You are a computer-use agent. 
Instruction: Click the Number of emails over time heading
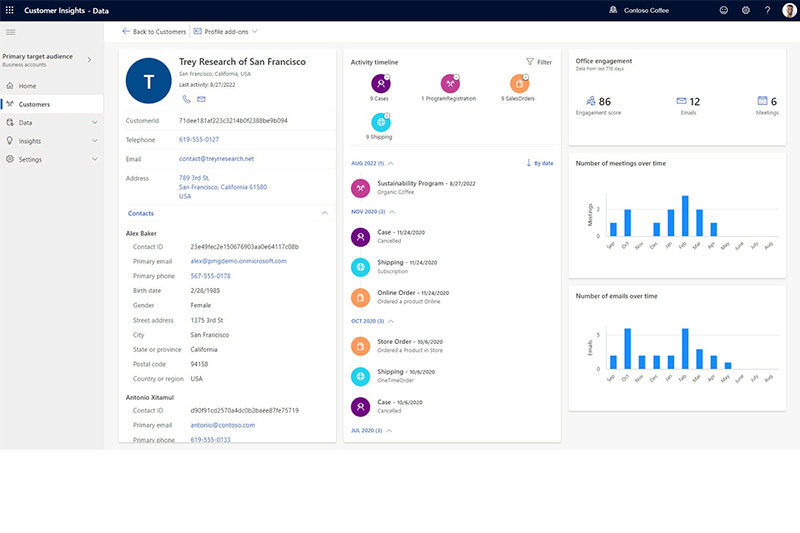616,296
